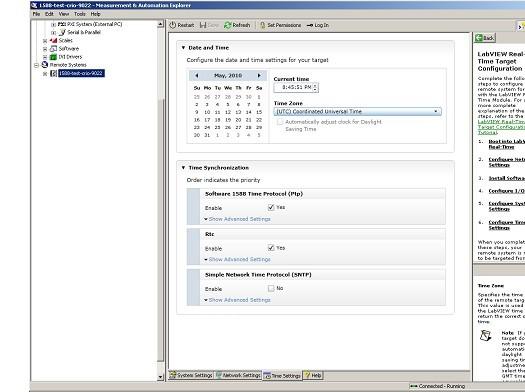
Task: Open the Tools menu
Action: pos(80,14)
